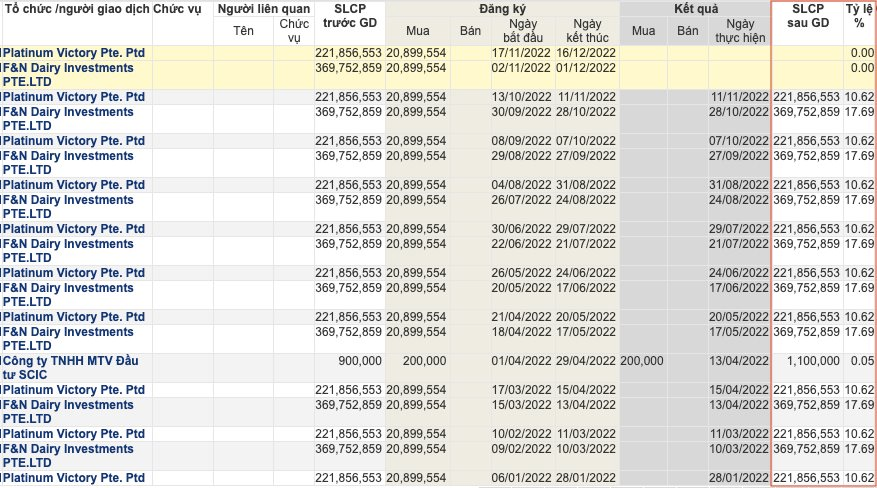877x488 pixels.
Task: Select the 'Ngày bắt đầu' column header
Action: coord(516,31)
